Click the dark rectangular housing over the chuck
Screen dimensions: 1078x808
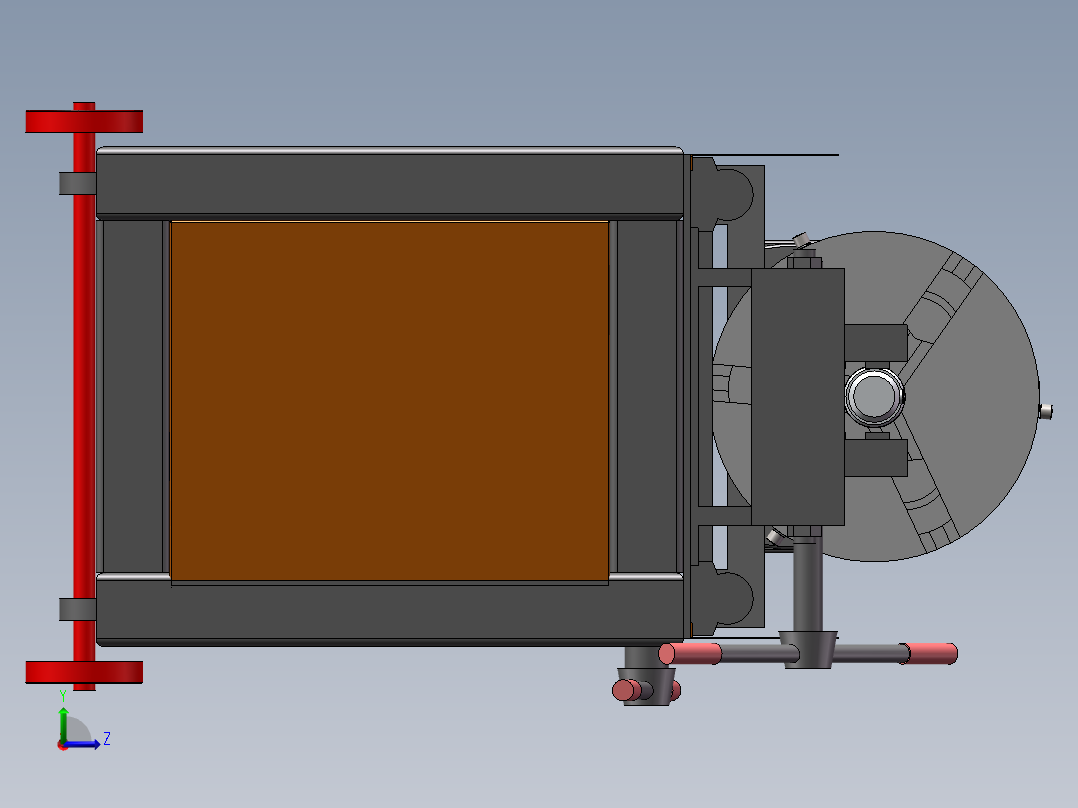(797, 397)
